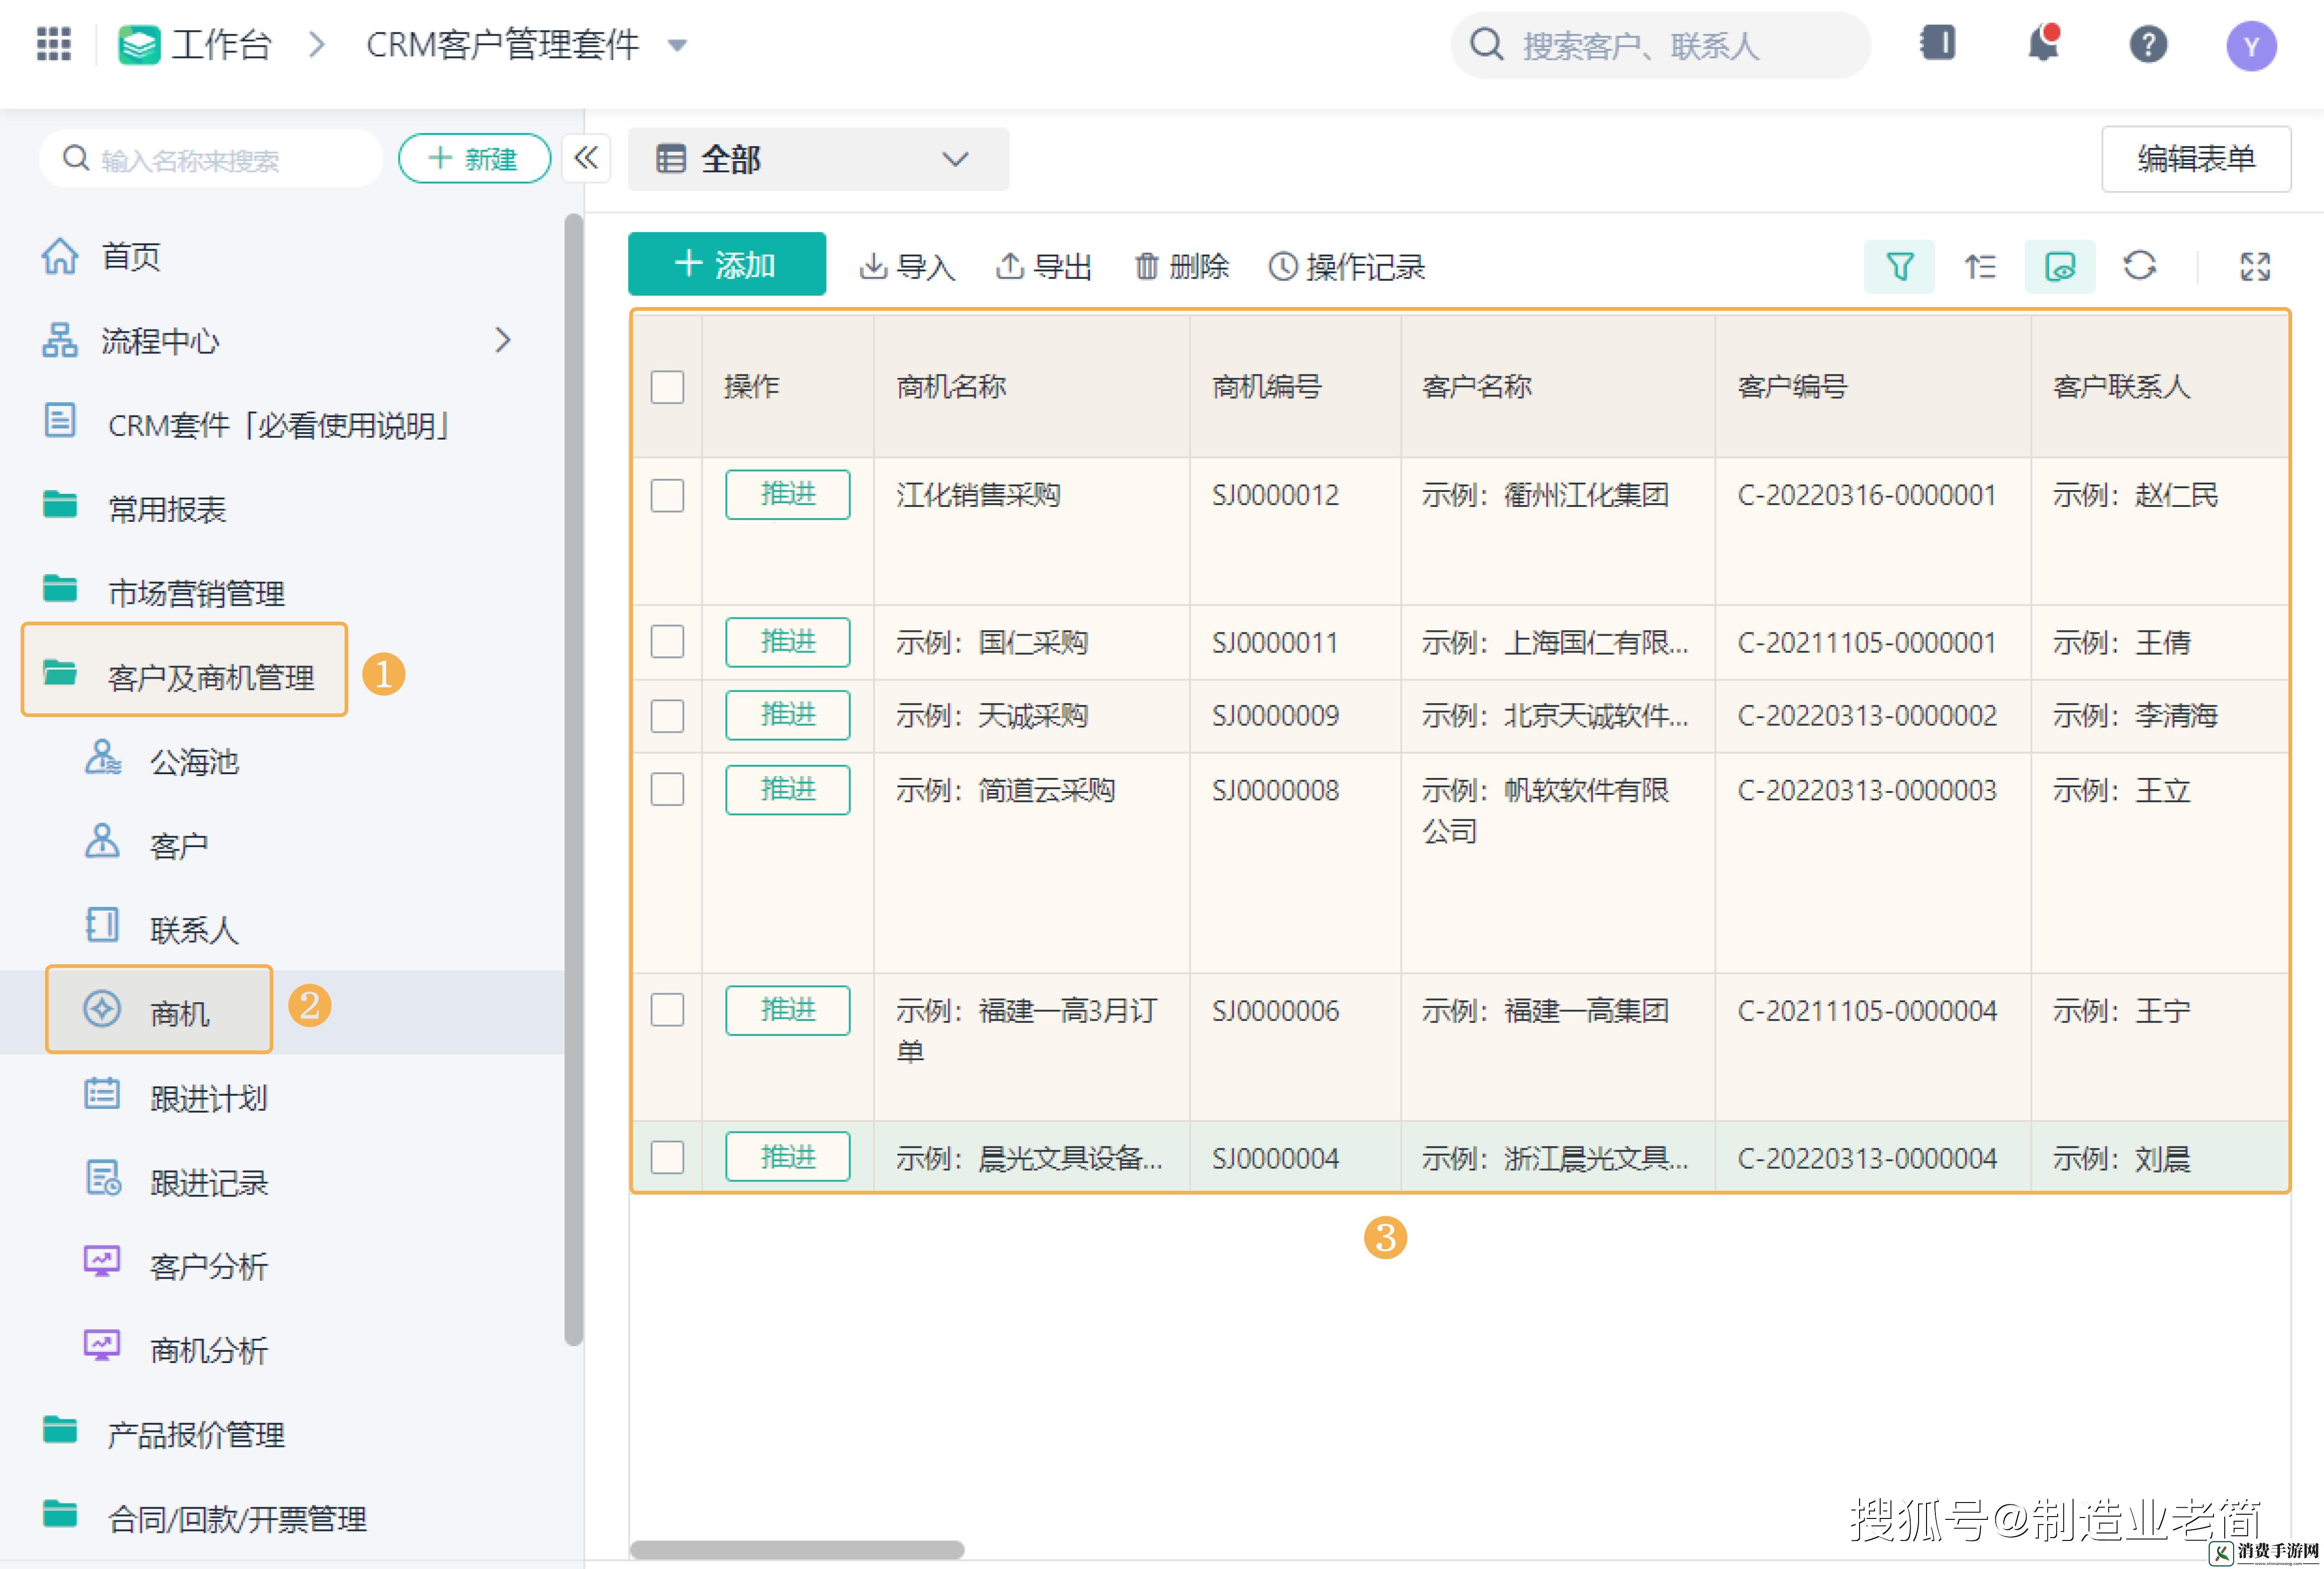Select the checkbox for row SJ0000012

point(667,495)
